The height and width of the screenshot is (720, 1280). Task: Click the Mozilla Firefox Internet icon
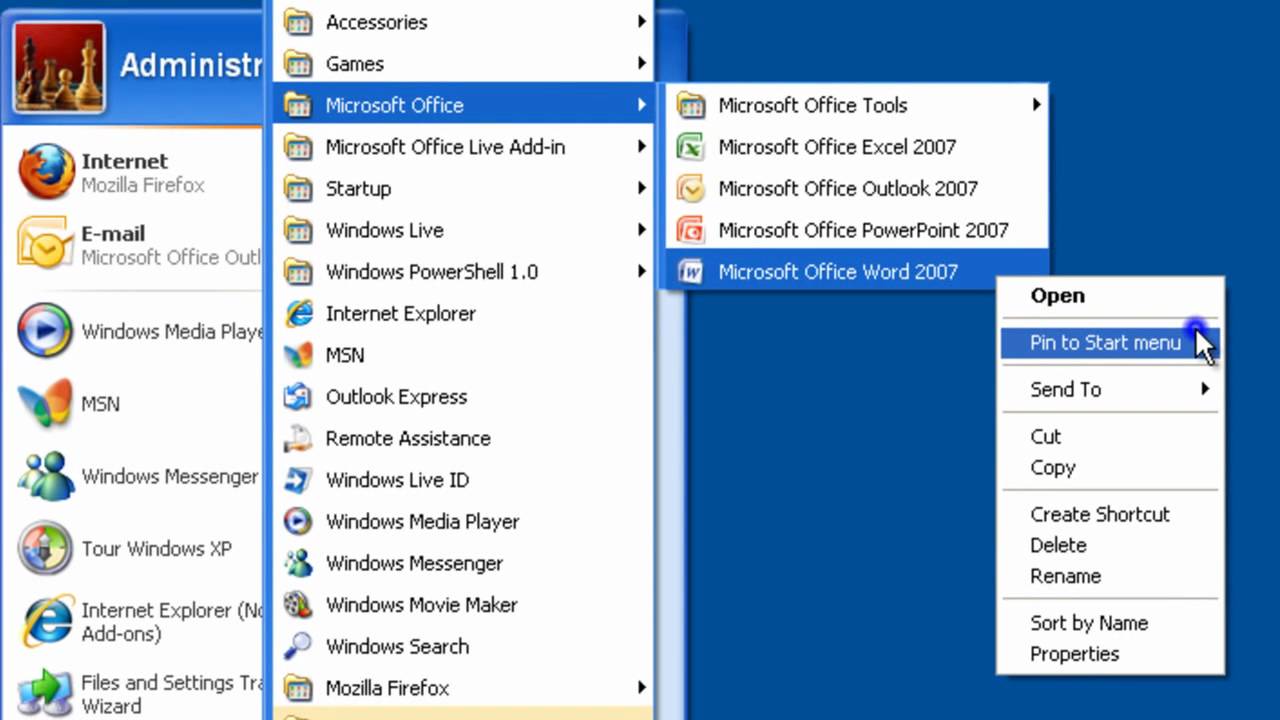pyautogui.click(x=46, y=172)
